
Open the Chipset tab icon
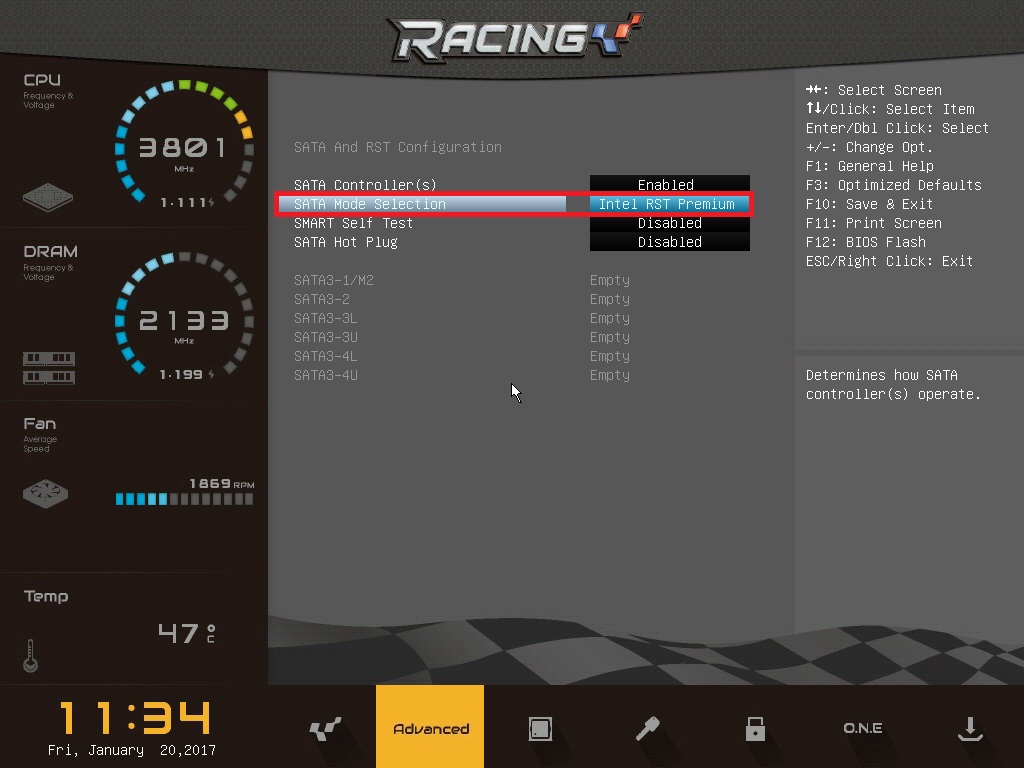coord(540,729)
